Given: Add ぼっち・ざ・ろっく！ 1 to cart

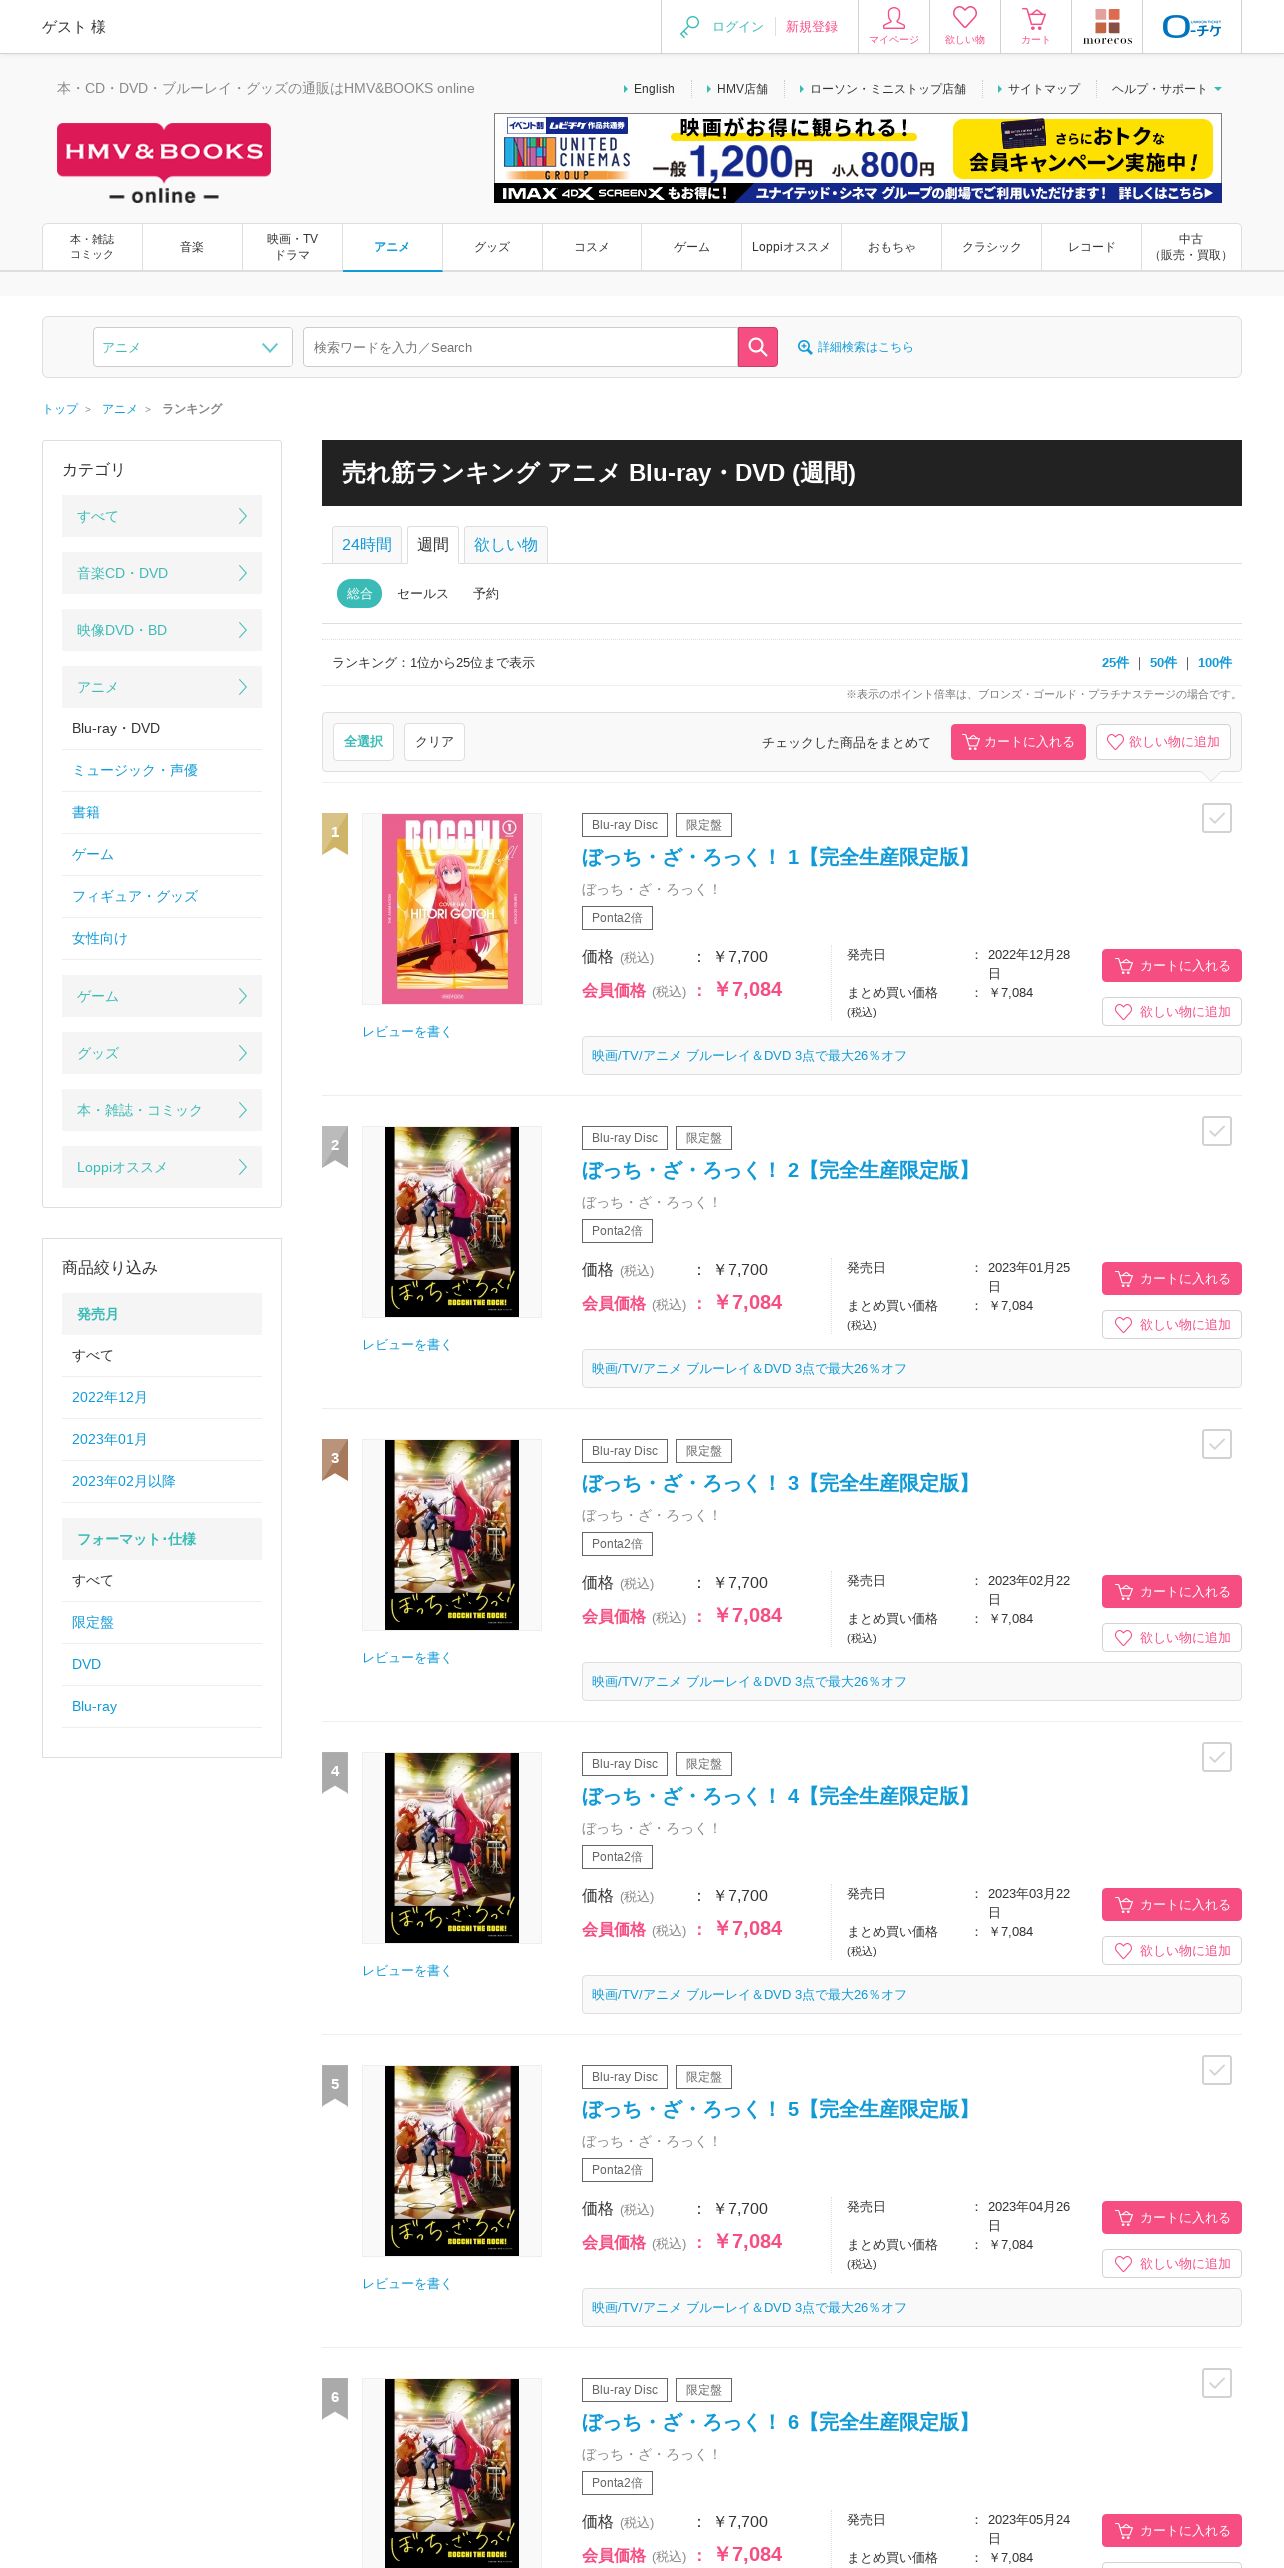Looking at the screenshot, I should (1172, 966).
